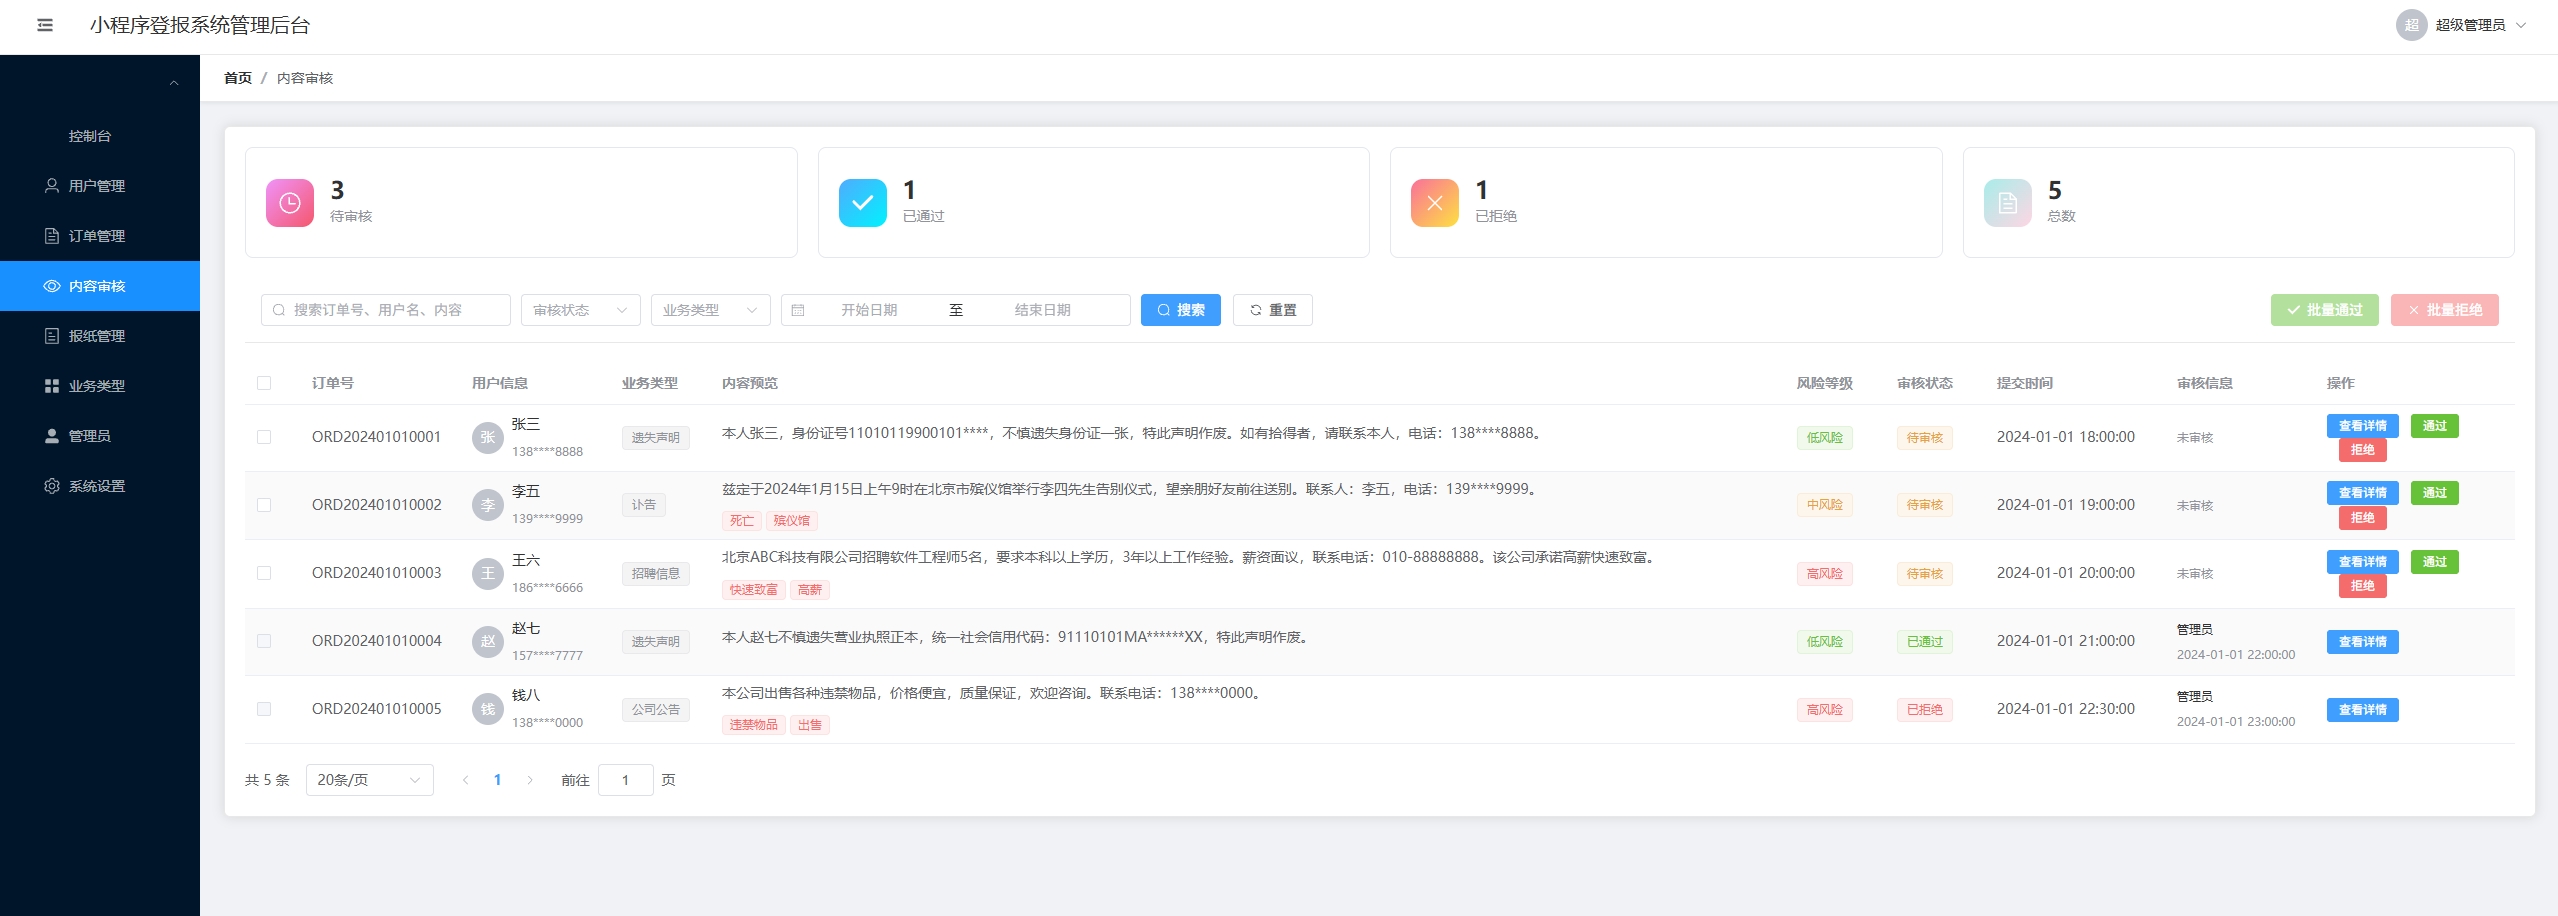
Task: Go to 报纸管理 sidebar menu item
Action: 97,336
